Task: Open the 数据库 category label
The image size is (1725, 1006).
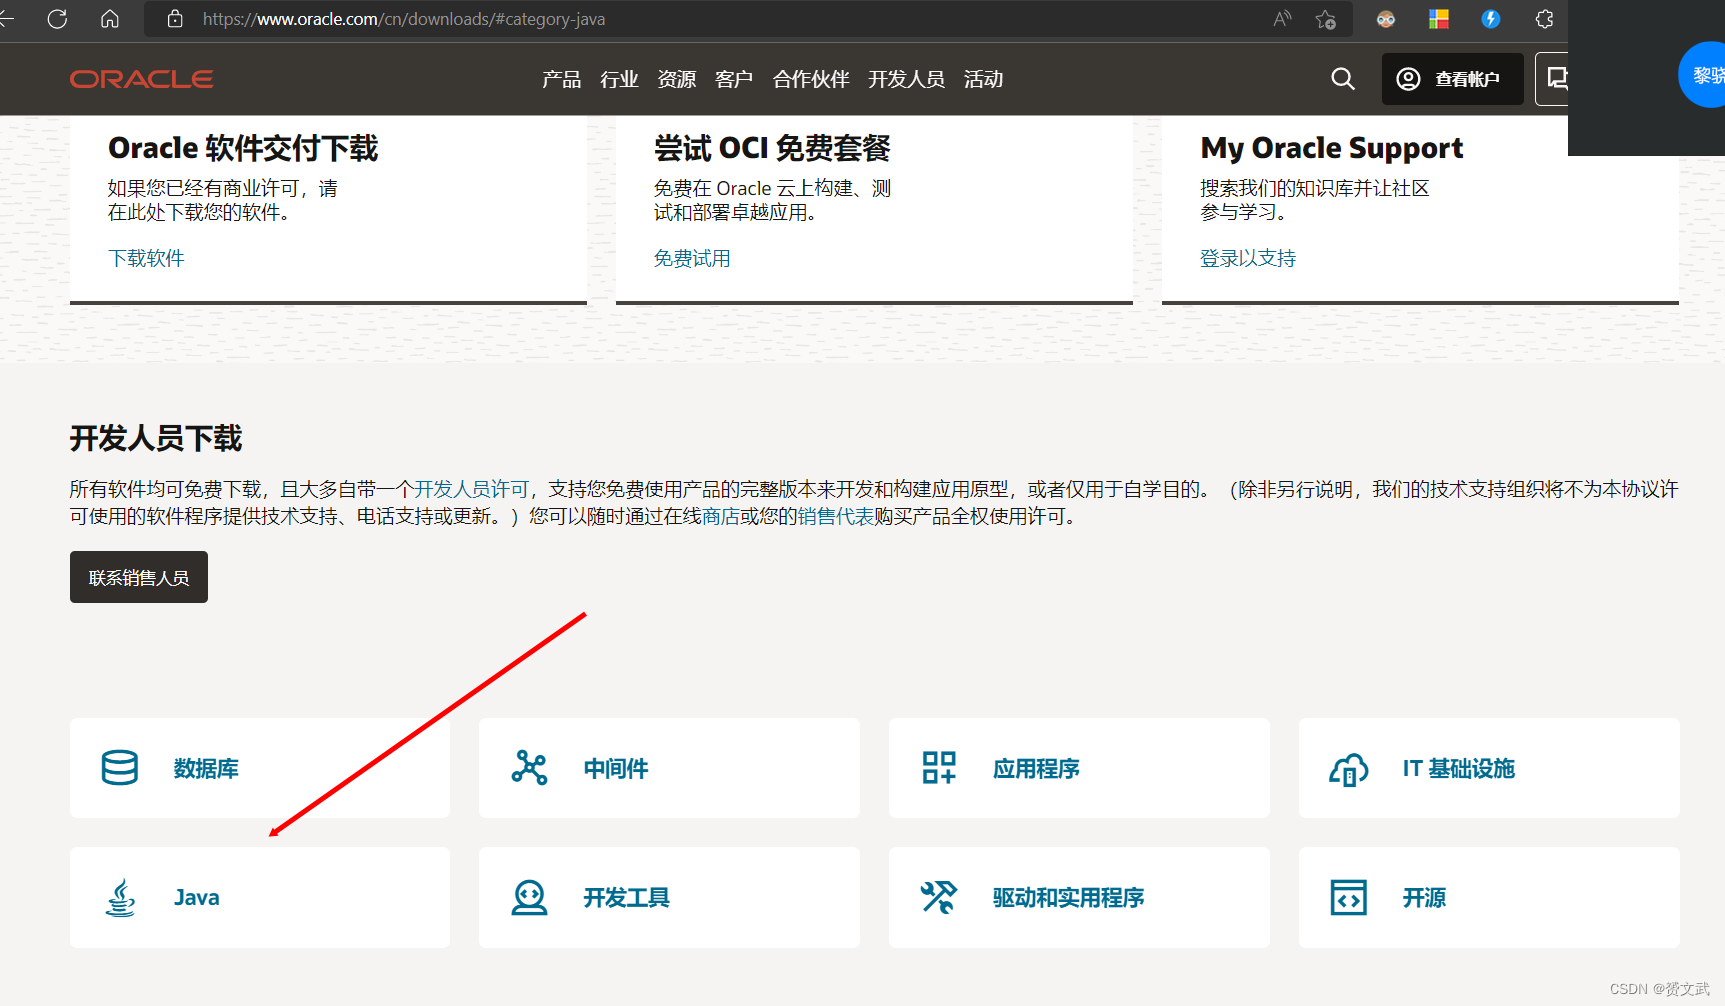Action: click(206, 768)
